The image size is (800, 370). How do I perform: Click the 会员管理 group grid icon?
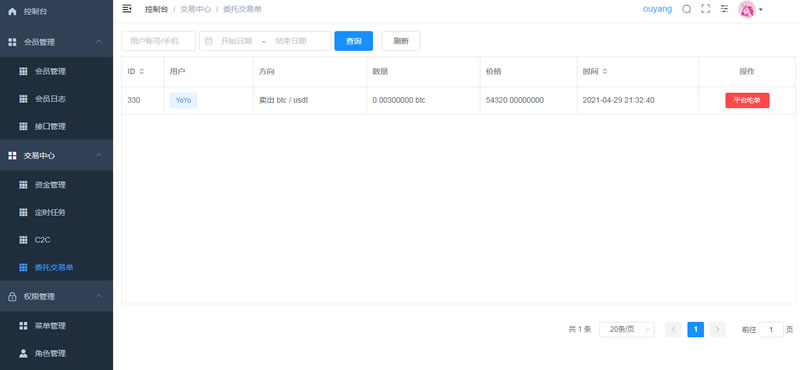12,42
